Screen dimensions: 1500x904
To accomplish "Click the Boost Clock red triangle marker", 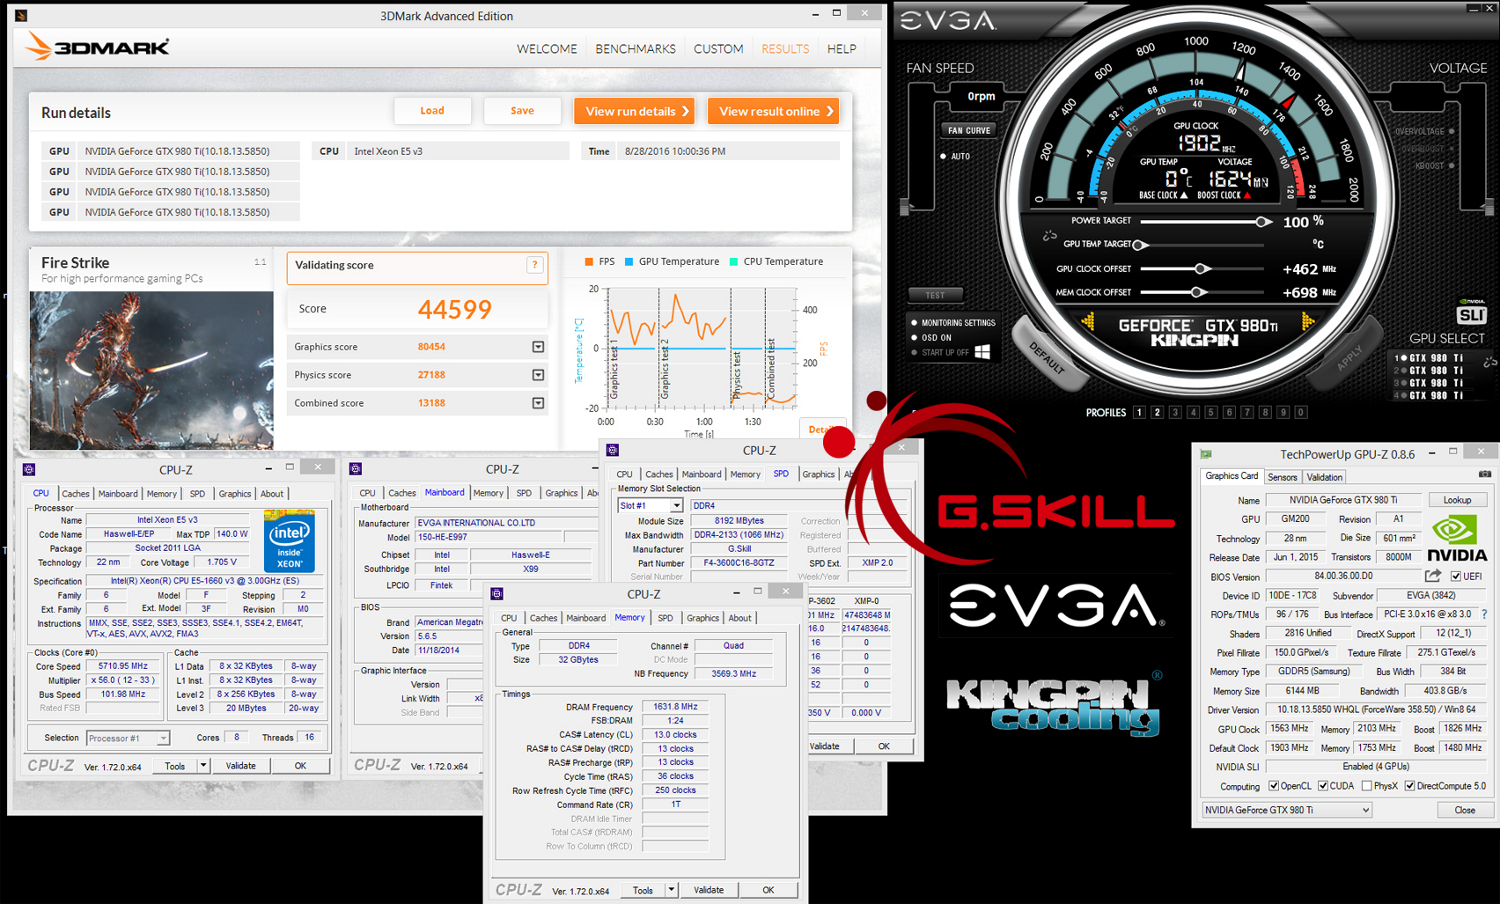I will [x=1248, y=196].
